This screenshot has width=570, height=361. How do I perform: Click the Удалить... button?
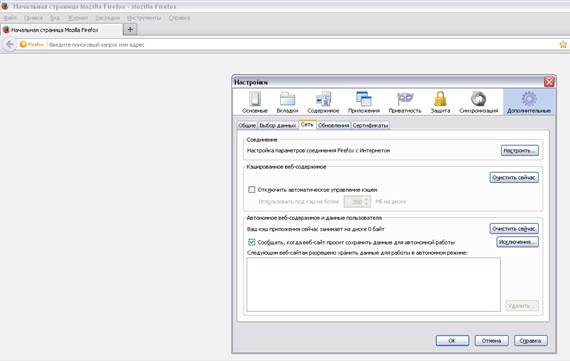(522, 306)
